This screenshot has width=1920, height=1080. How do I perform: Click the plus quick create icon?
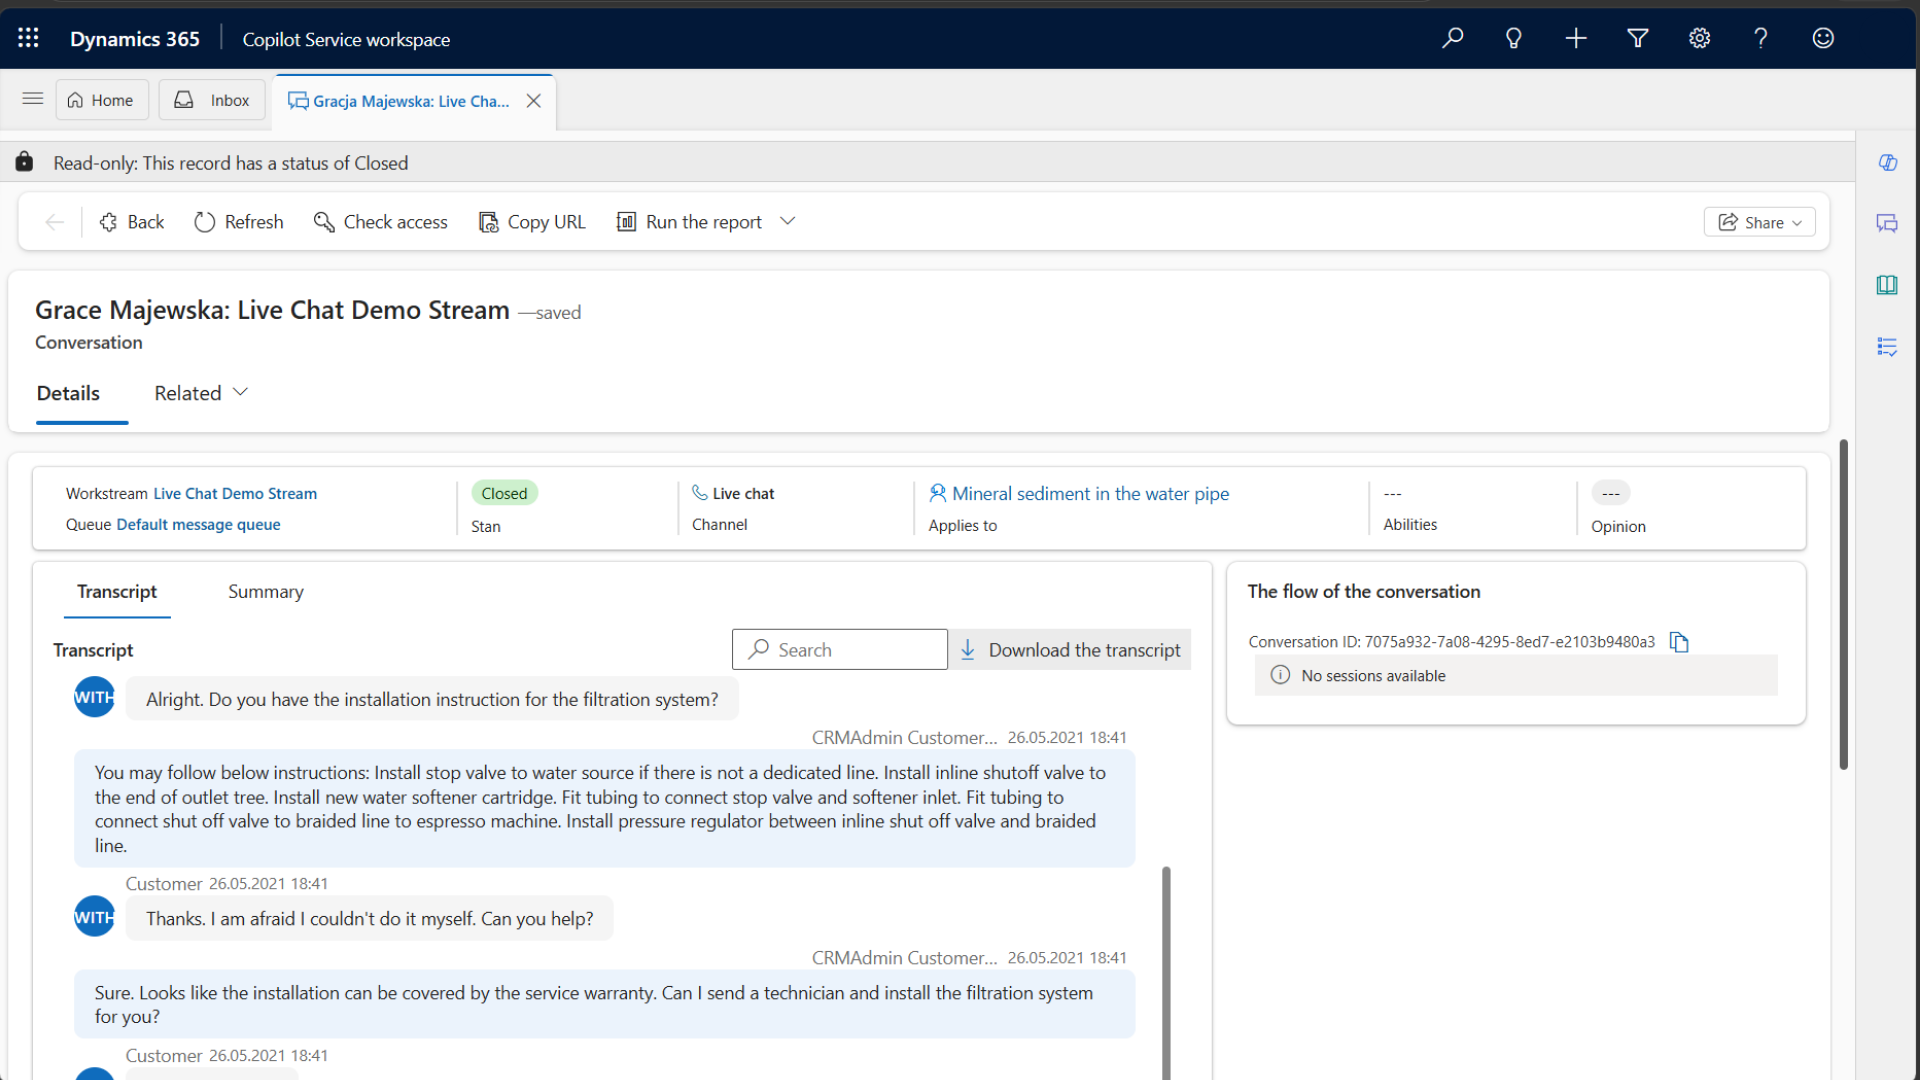1576,38
